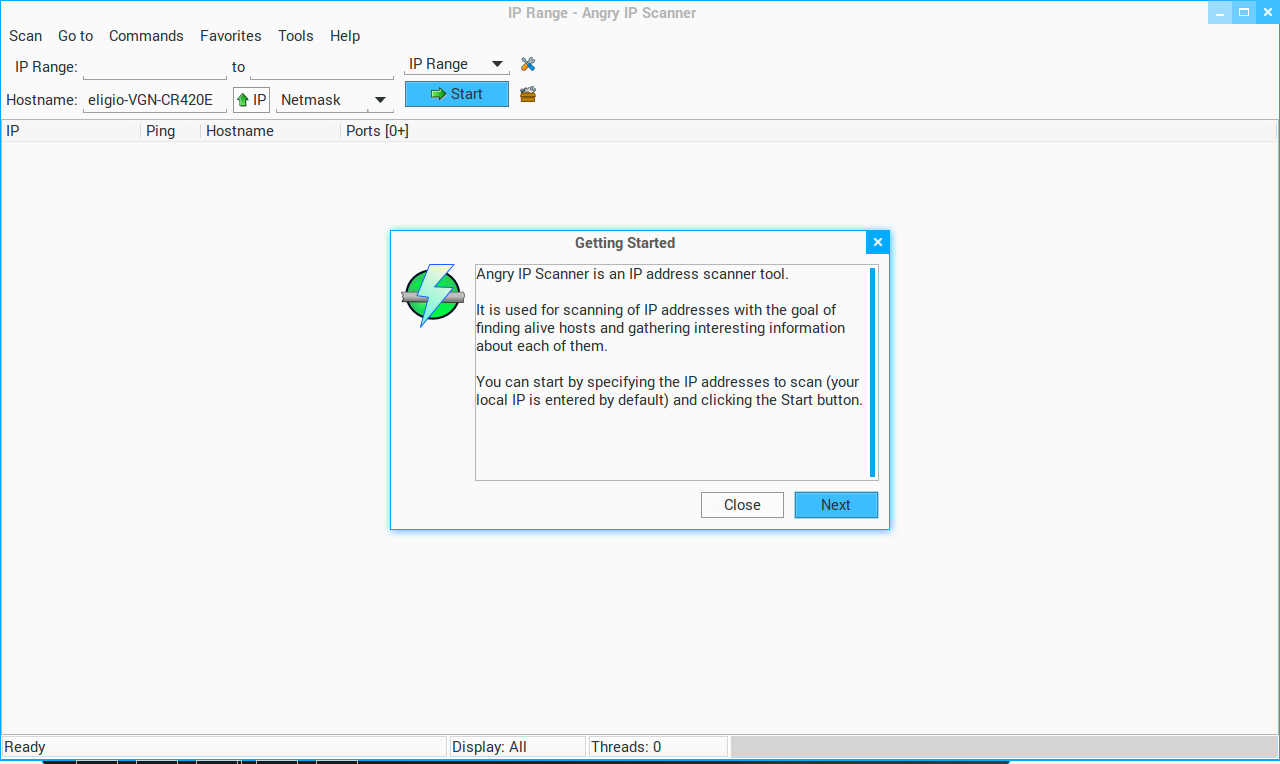Open the Favorites menu
The image size is (1280, 764).
(x=230, y=36)
